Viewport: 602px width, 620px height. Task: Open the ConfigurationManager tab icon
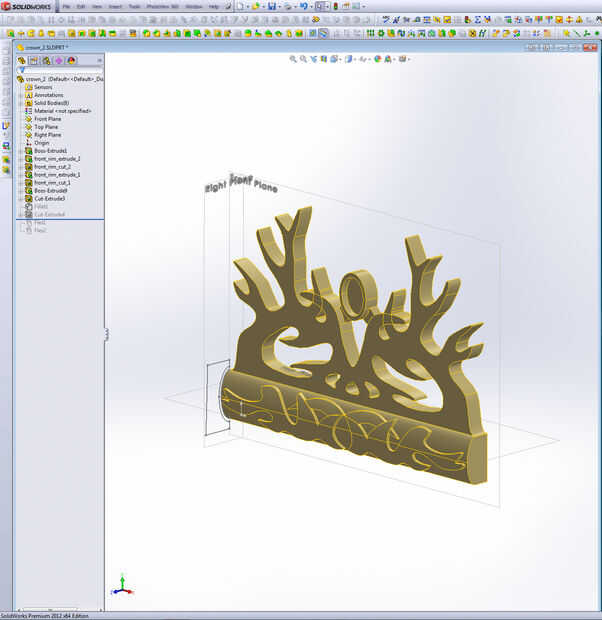47,60
